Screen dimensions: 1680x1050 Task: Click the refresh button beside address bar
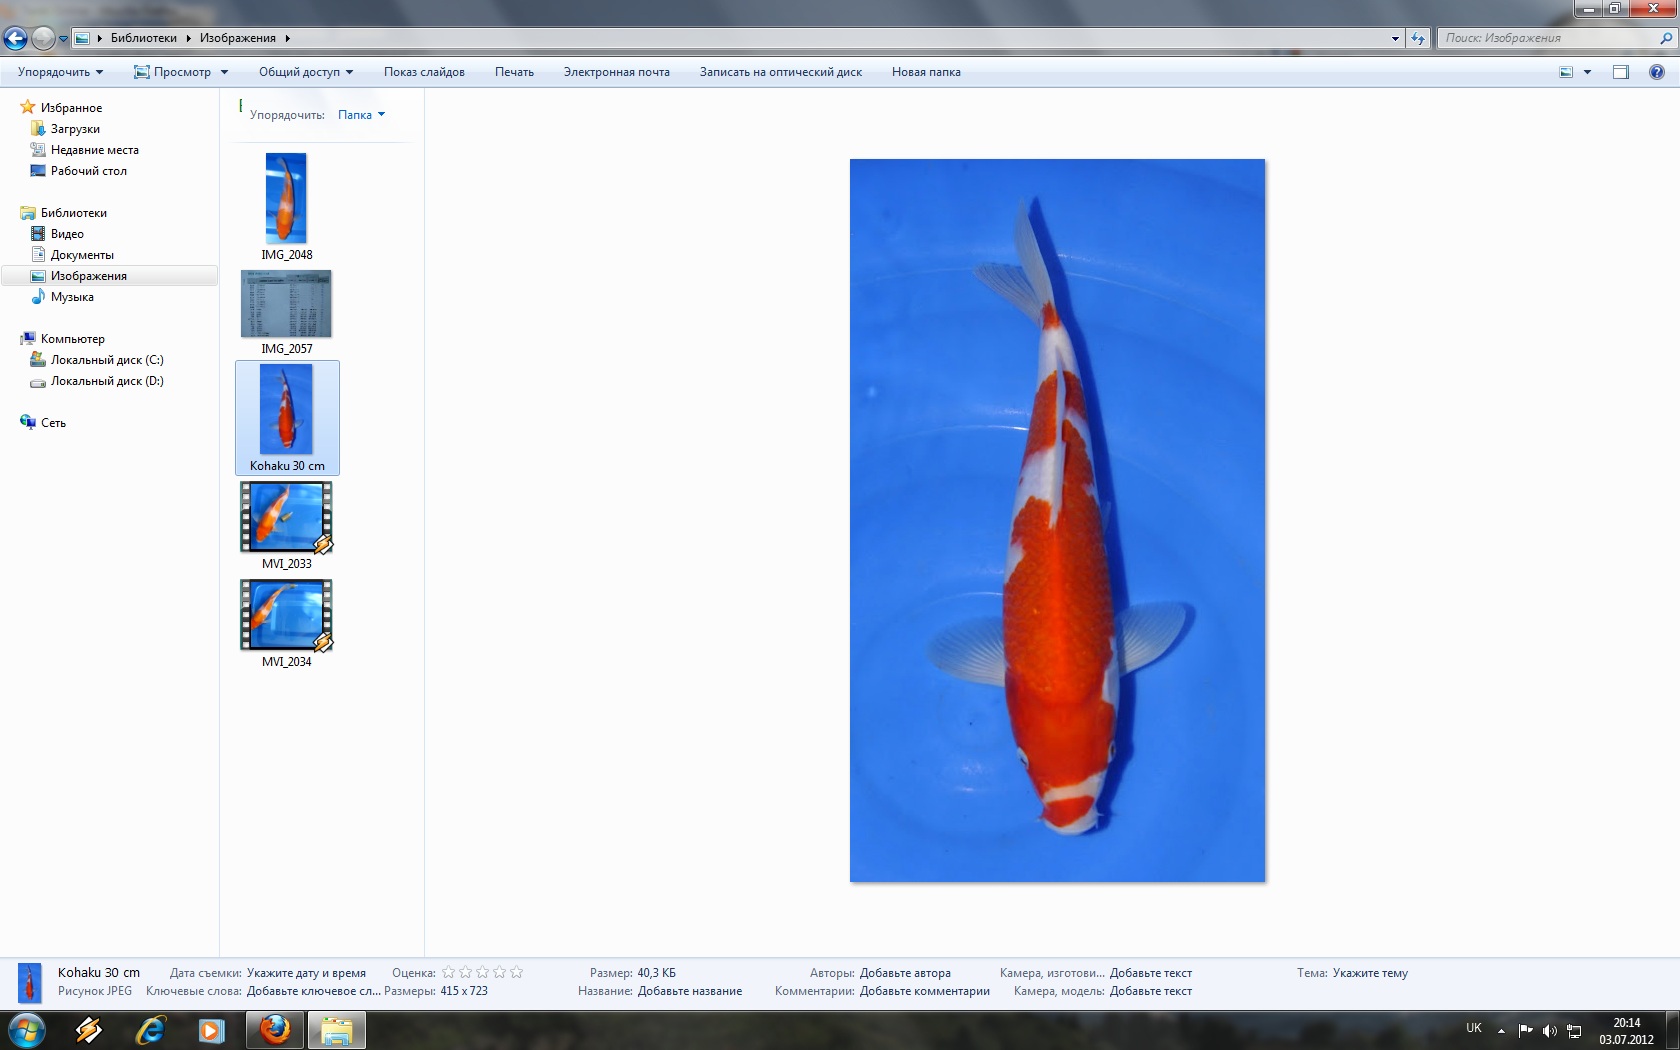pos(1418,38)
